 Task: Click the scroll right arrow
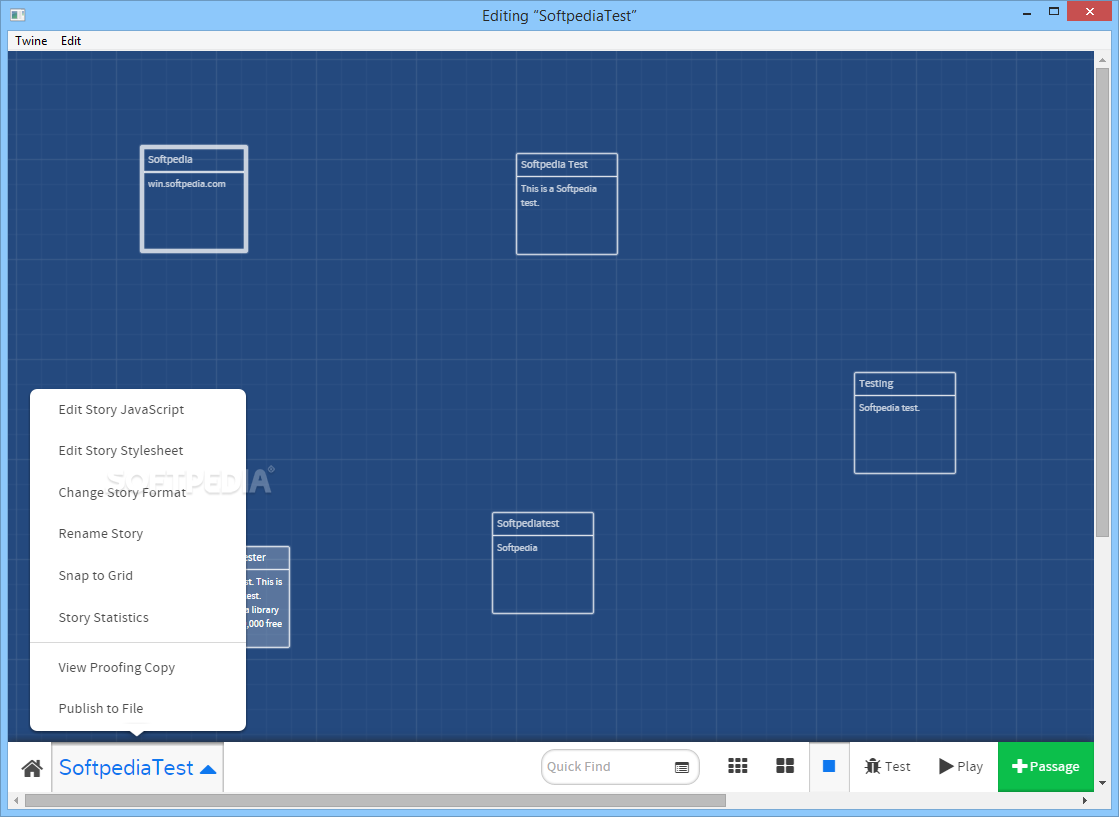click(1085, 801)
